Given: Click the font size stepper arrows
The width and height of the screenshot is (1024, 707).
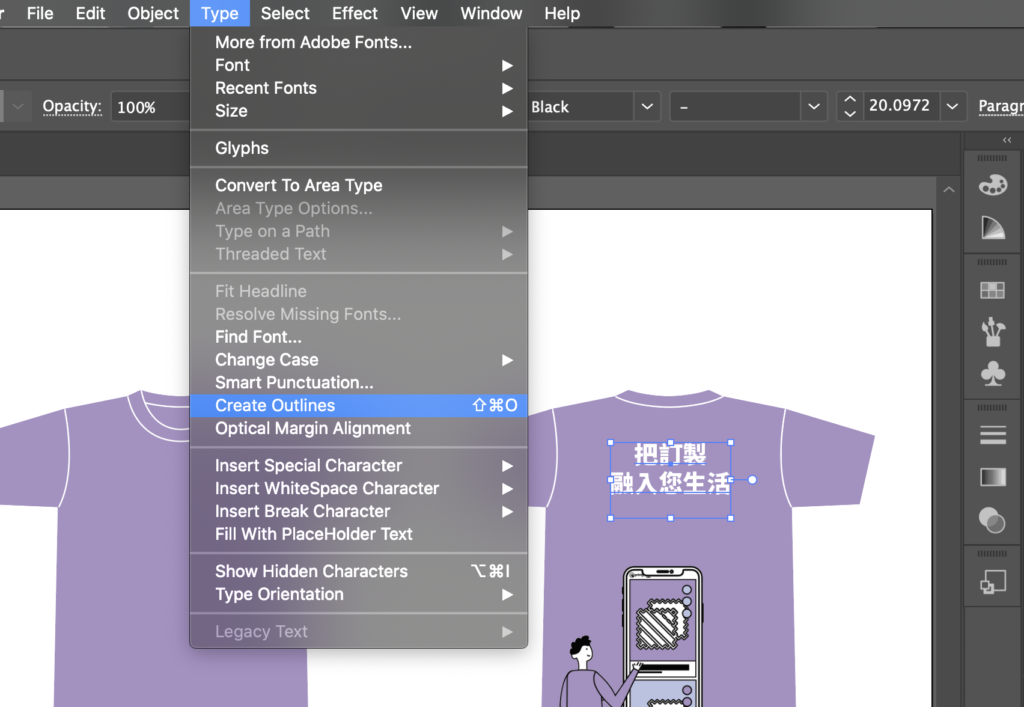Looking at the screenshot, I should point(849,106).
